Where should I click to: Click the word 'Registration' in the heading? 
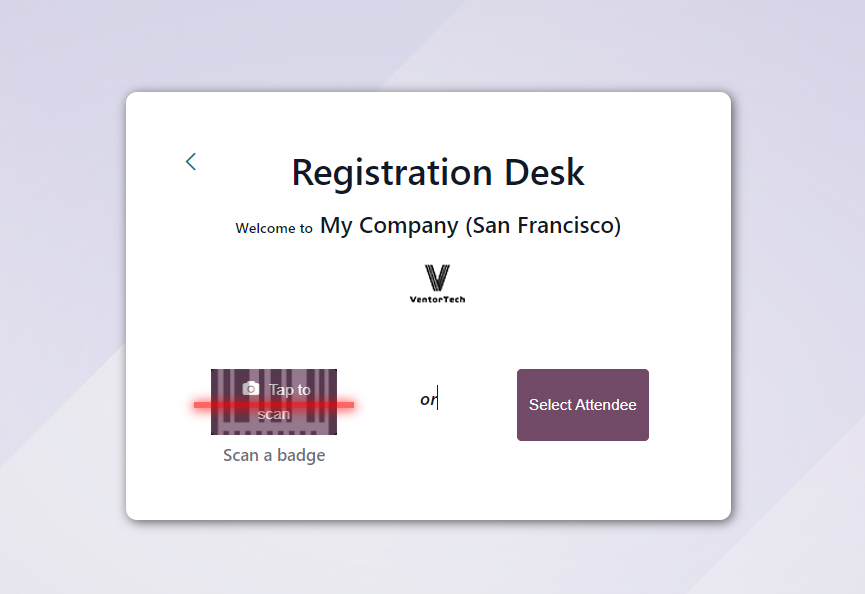tap(392, 174)
